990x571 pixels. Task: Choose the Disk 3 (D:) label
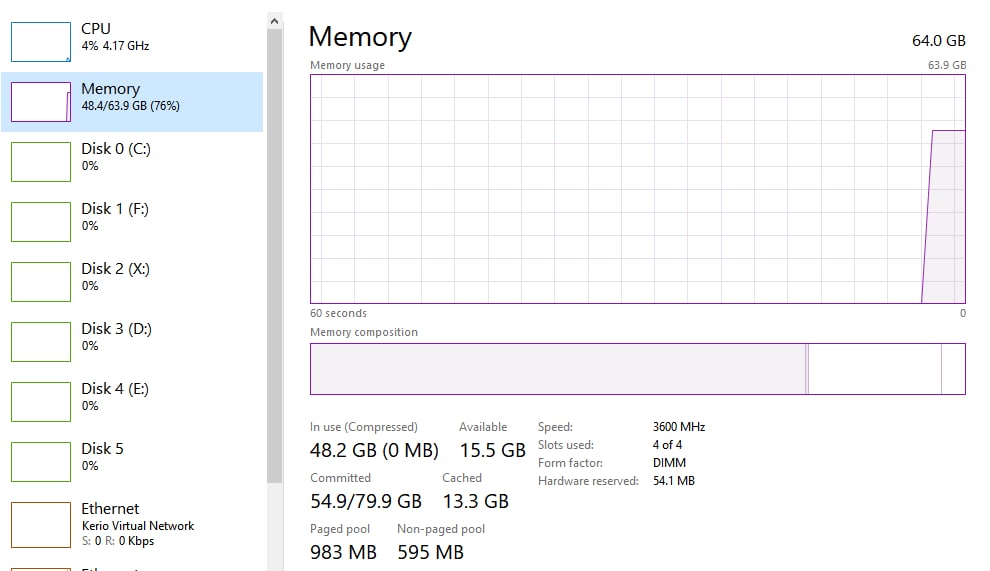pyautogui.click(x=116, y=328)
